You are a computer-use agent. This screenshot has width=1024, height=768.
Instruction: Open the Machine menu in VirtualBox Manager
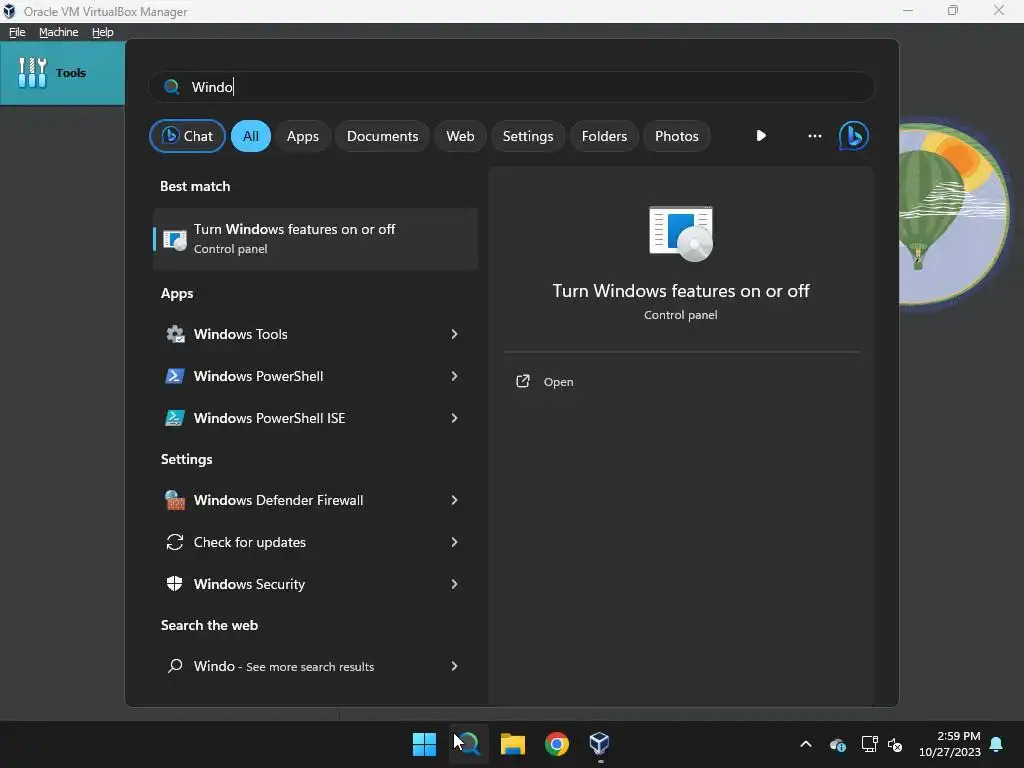click(59, 32)
